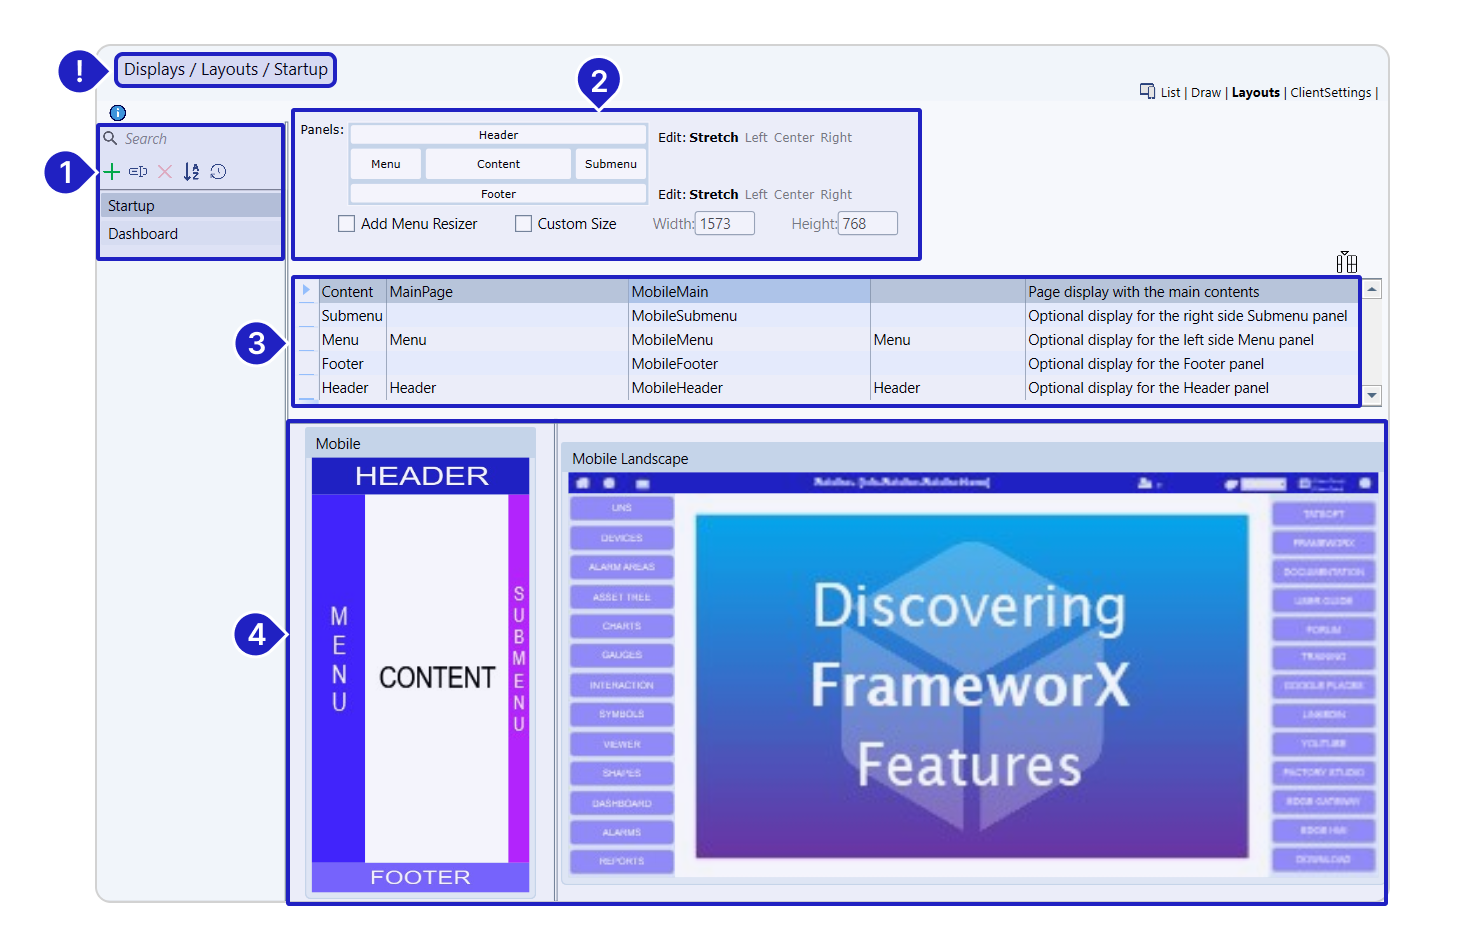Click the green plus add layout icon
This screenshot has width=1468, height=946.
tap(112, 172)
